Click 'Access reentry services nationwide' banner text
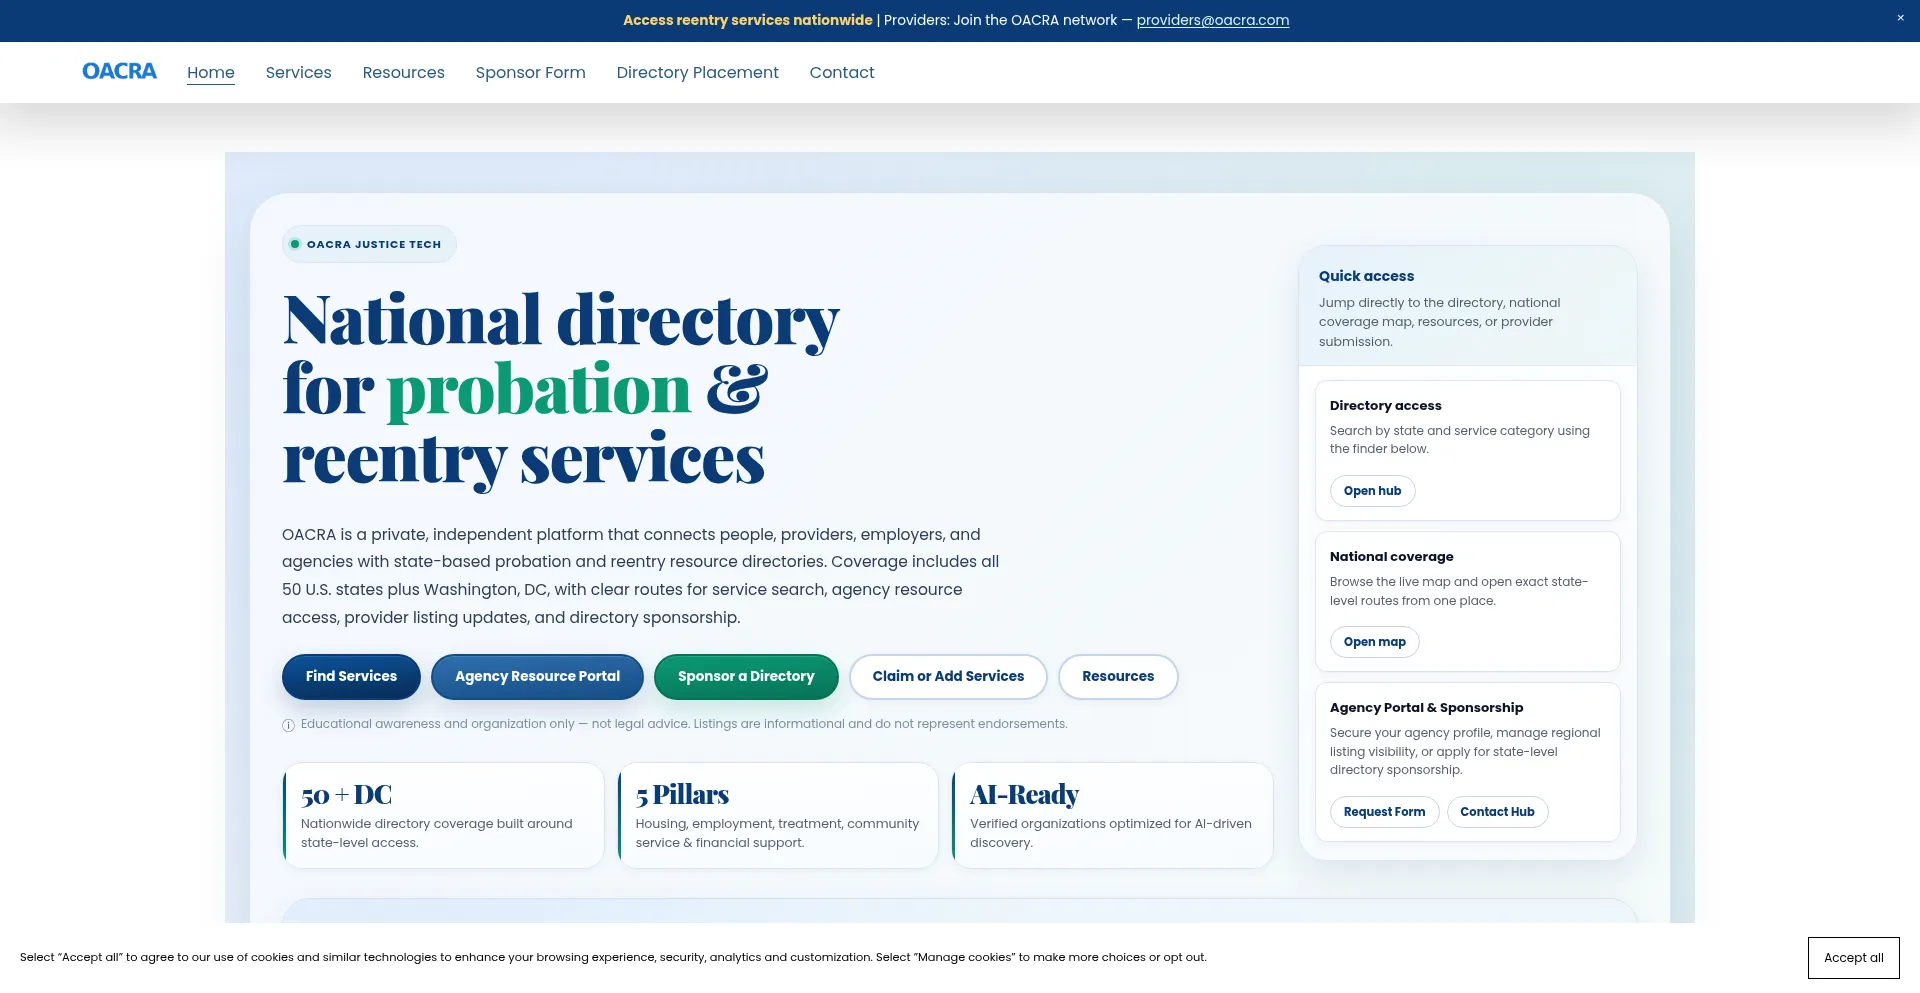1920x993 pixels. [x=747, y=20]
